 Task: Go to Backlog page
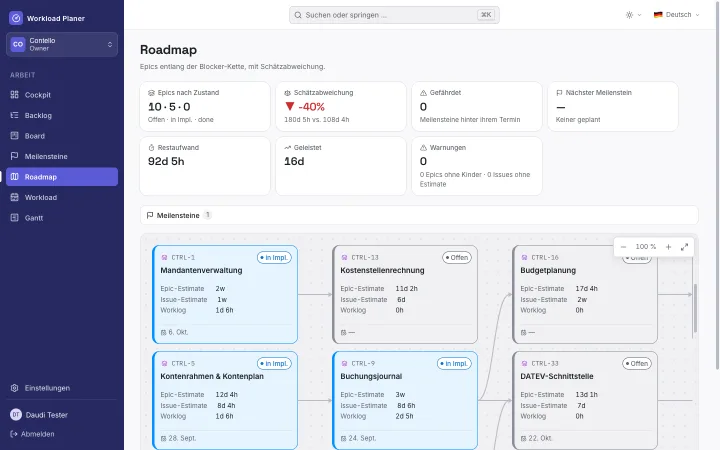[62, 115]
